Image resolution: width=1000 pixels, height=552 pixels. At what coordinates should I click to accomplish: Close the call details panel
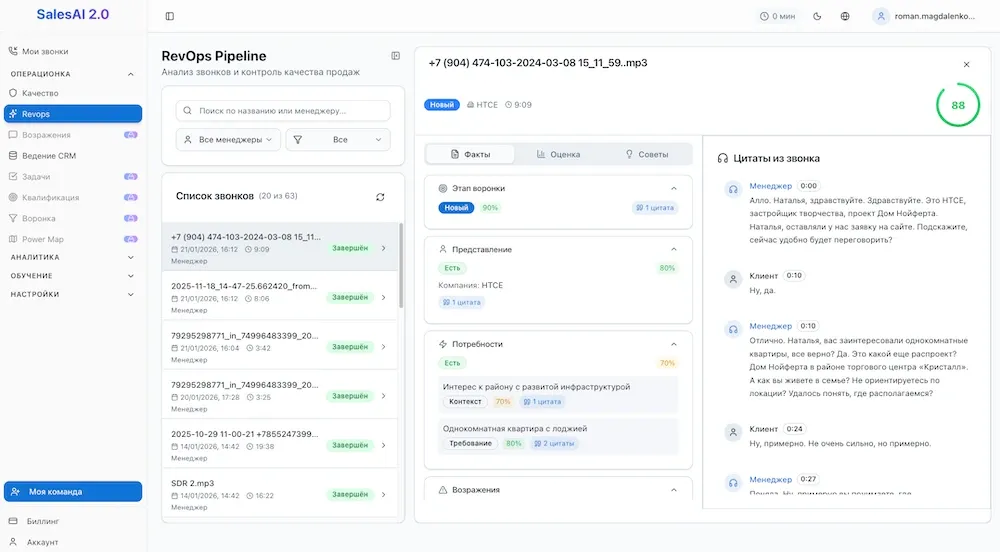(966, 64)
